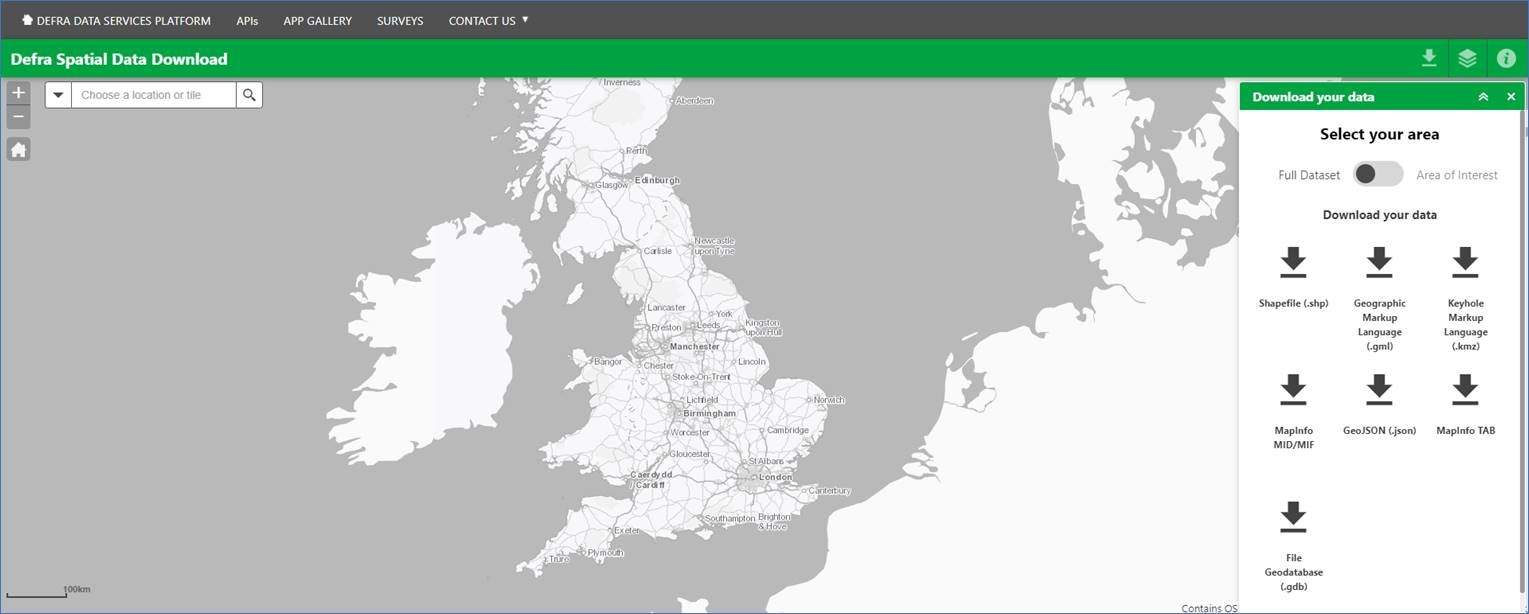
Task: Click Cardiff label on the map
Action: 650,485
